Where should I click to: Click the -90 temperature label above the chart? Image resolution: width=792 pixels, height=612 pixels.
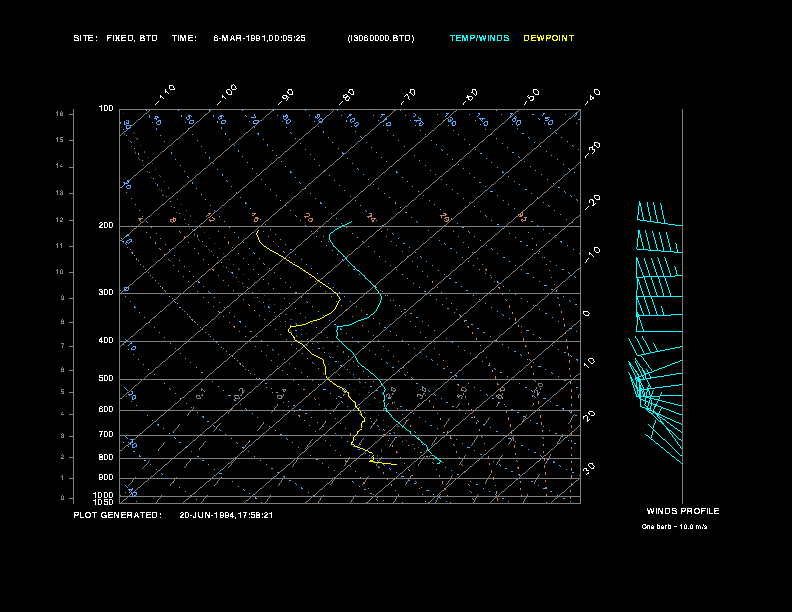click(286, 97)
